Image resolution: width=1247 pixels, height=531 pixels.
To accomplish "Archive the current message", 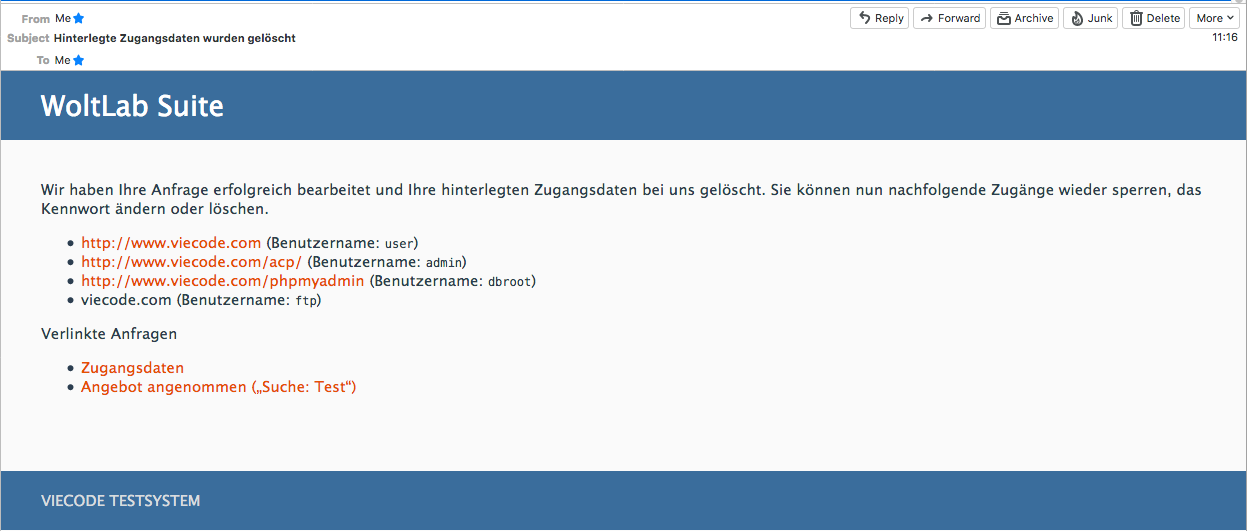I will (1024, 18).
